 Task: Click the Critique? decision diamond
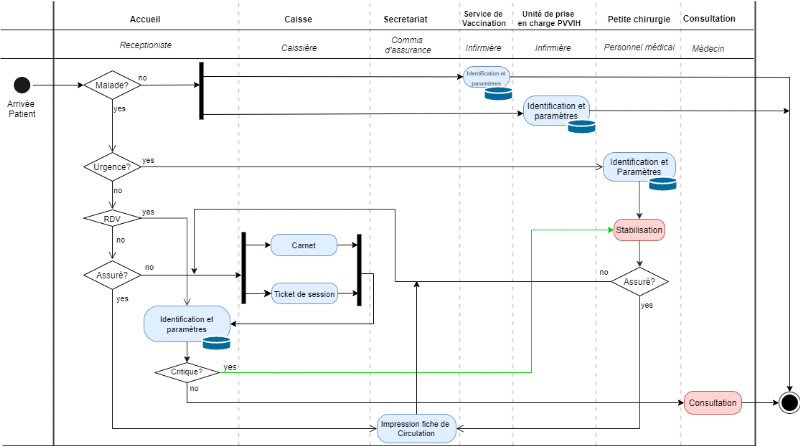187,372
